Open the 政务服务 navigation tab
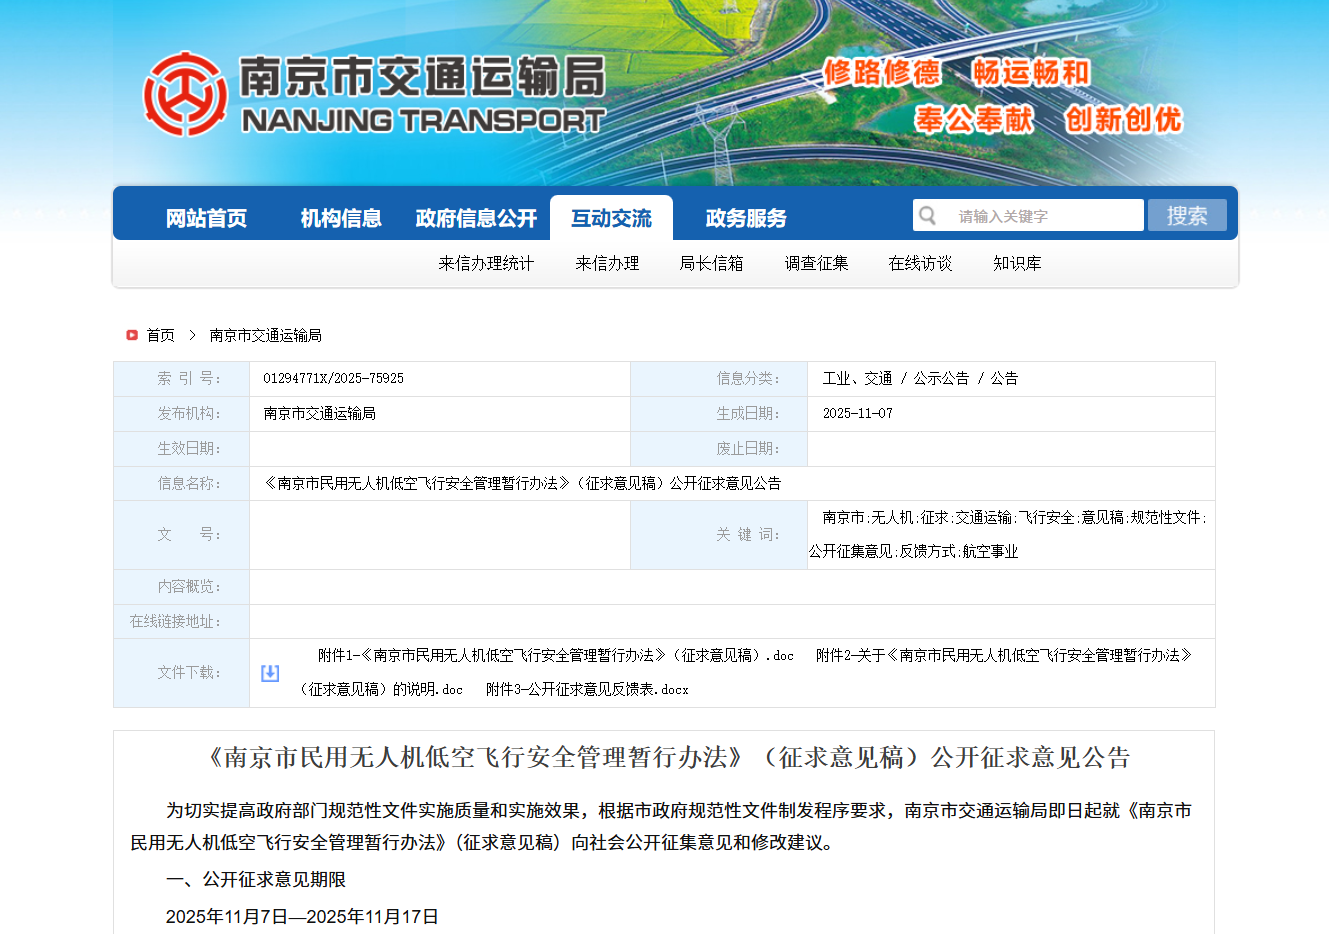Viewport: 1329px width, 934px height. coord(746,218)
